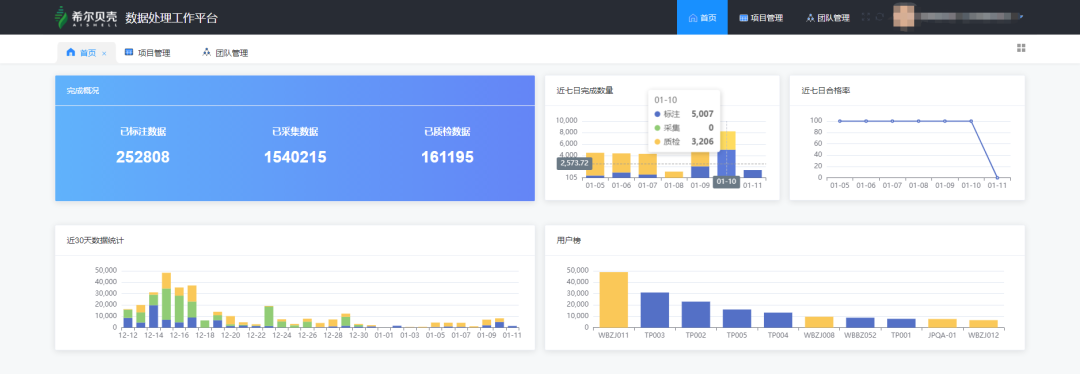Click the 采集 green legend dot in tooltip
1080x374 pixels.
(658, 127)
